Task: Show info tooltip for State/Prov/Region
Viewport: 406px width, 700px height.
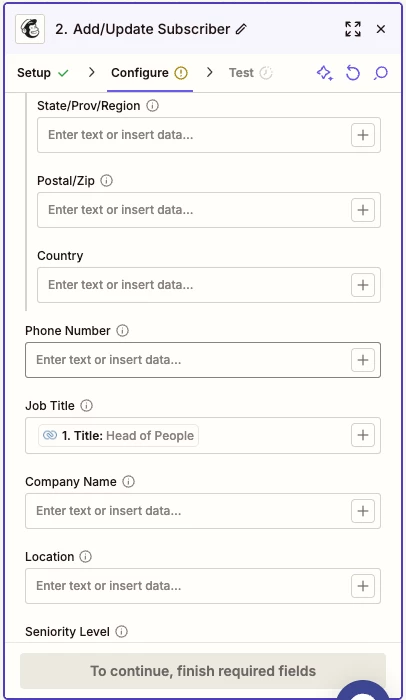Action: click(153, 106)
